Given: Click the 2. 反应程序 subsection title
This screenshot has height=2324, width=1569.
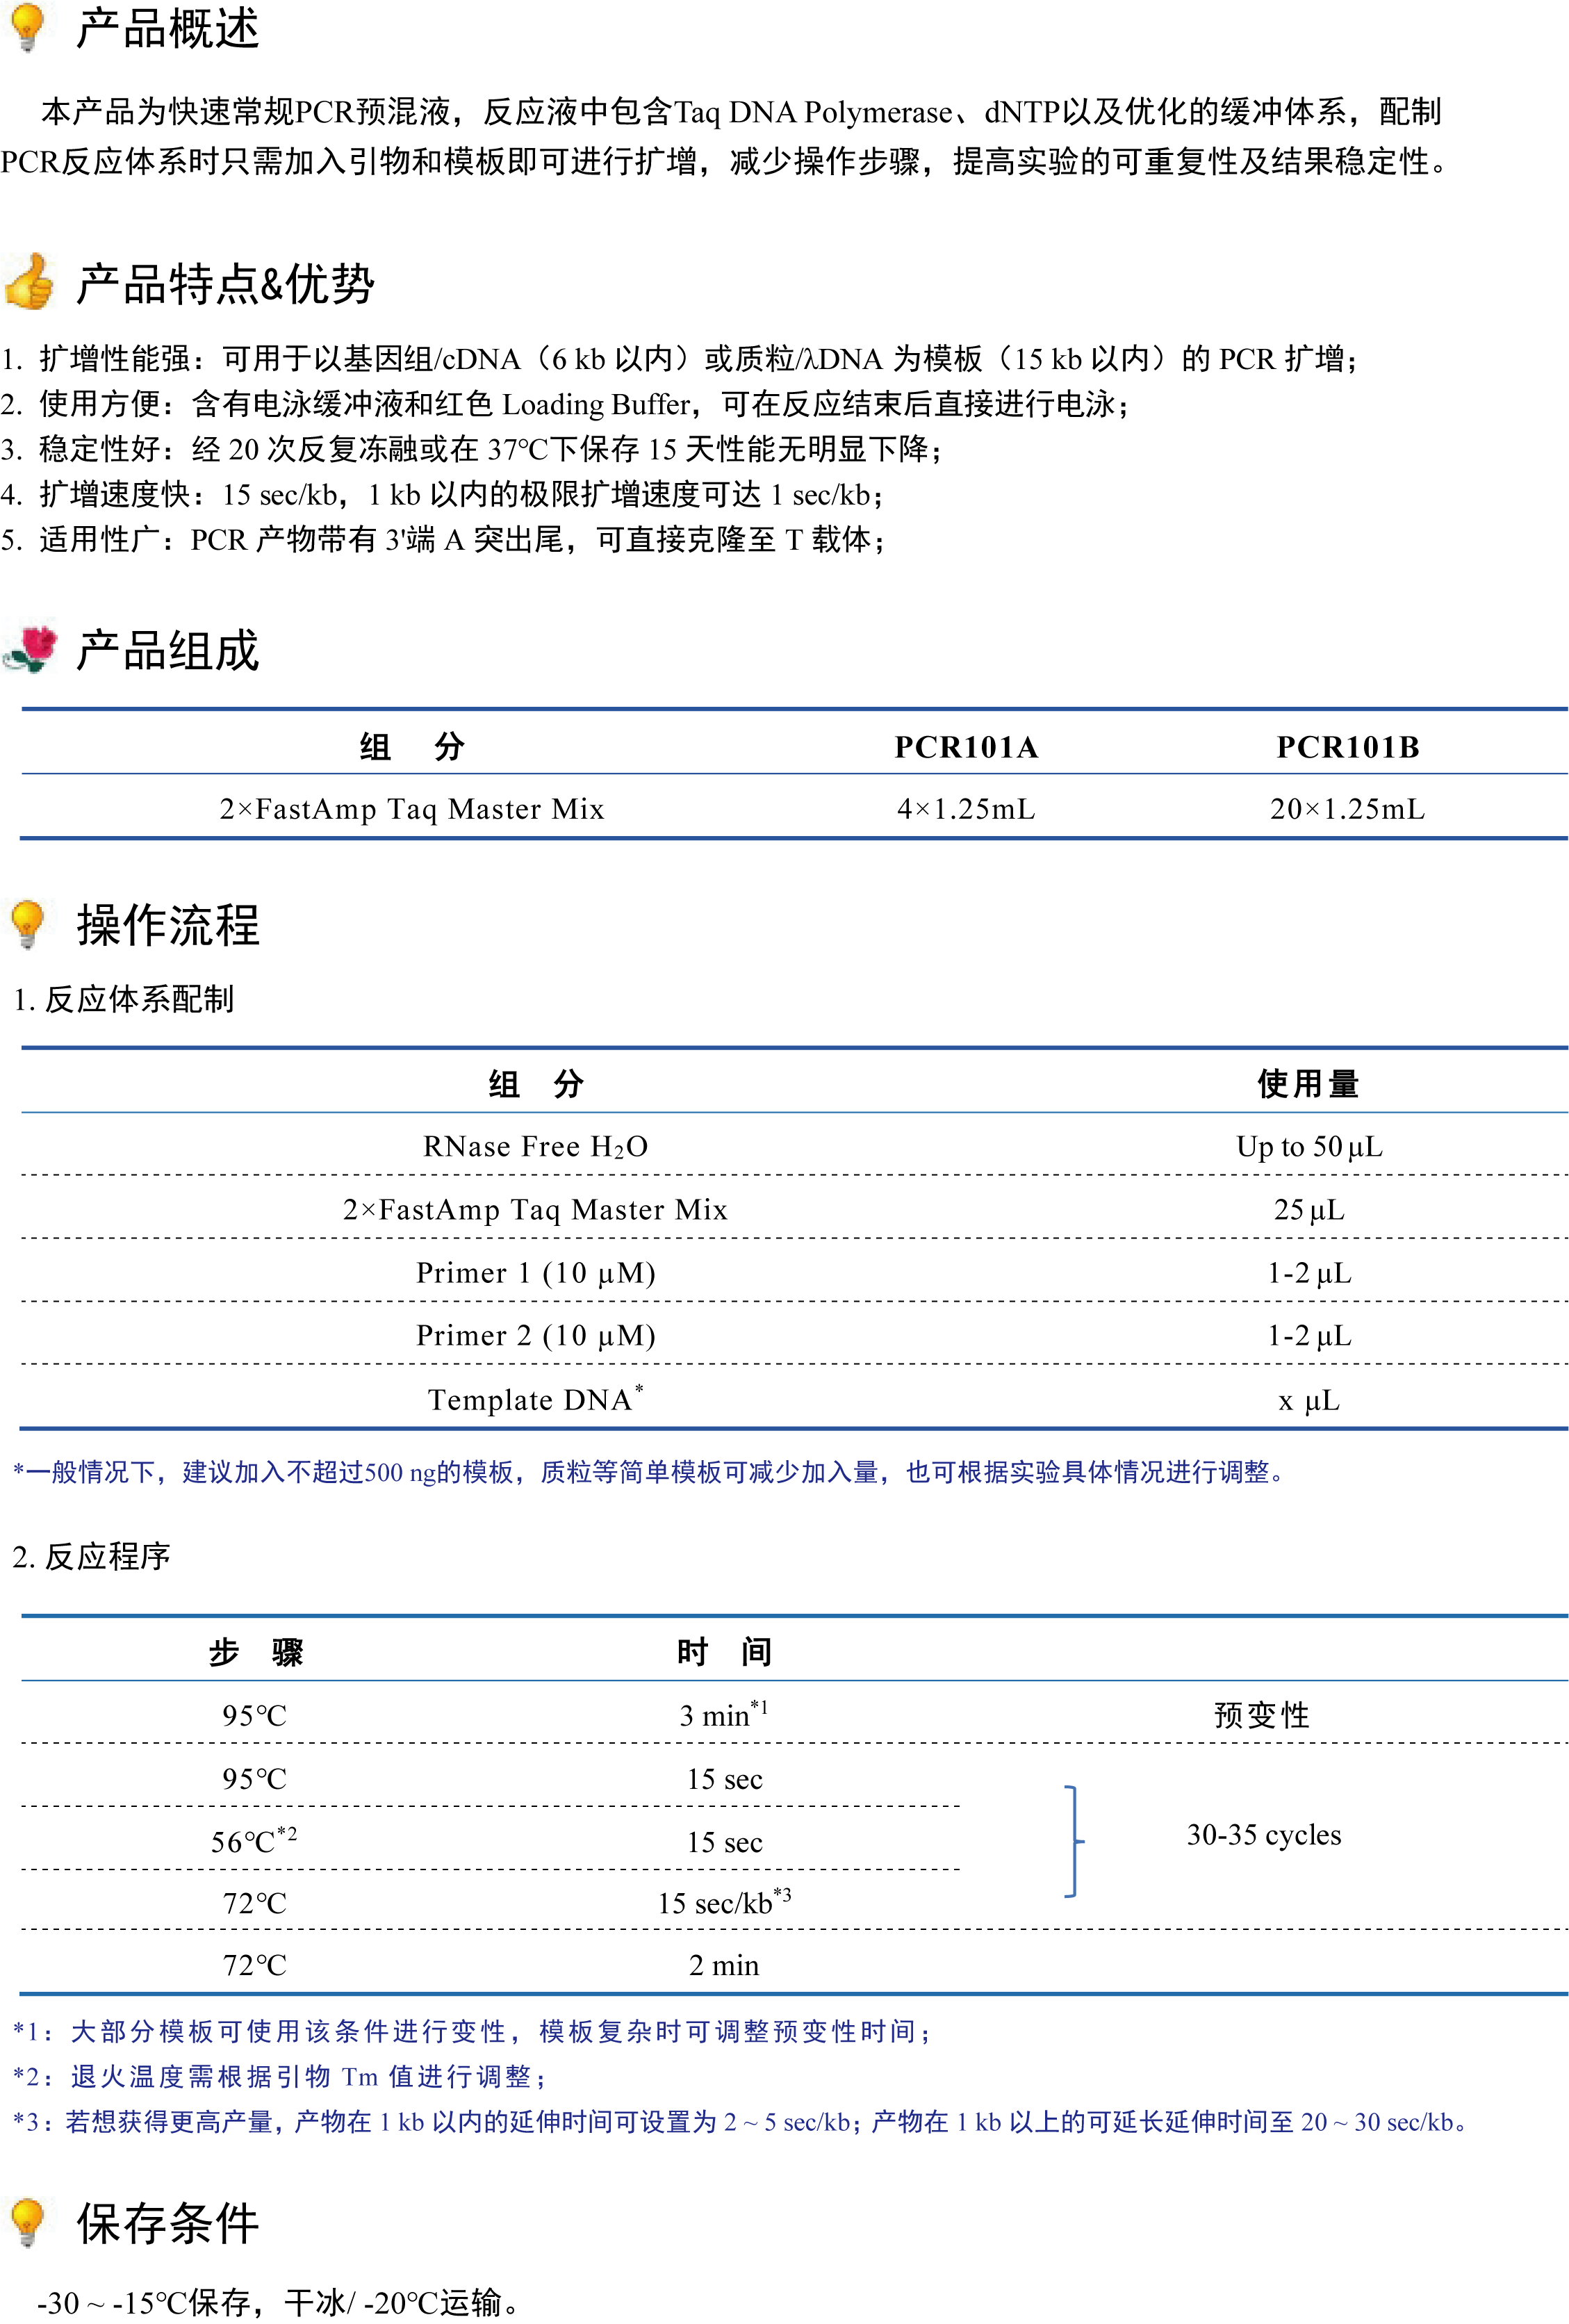Looking at the screenshot, I should (x=92, y=1556).
